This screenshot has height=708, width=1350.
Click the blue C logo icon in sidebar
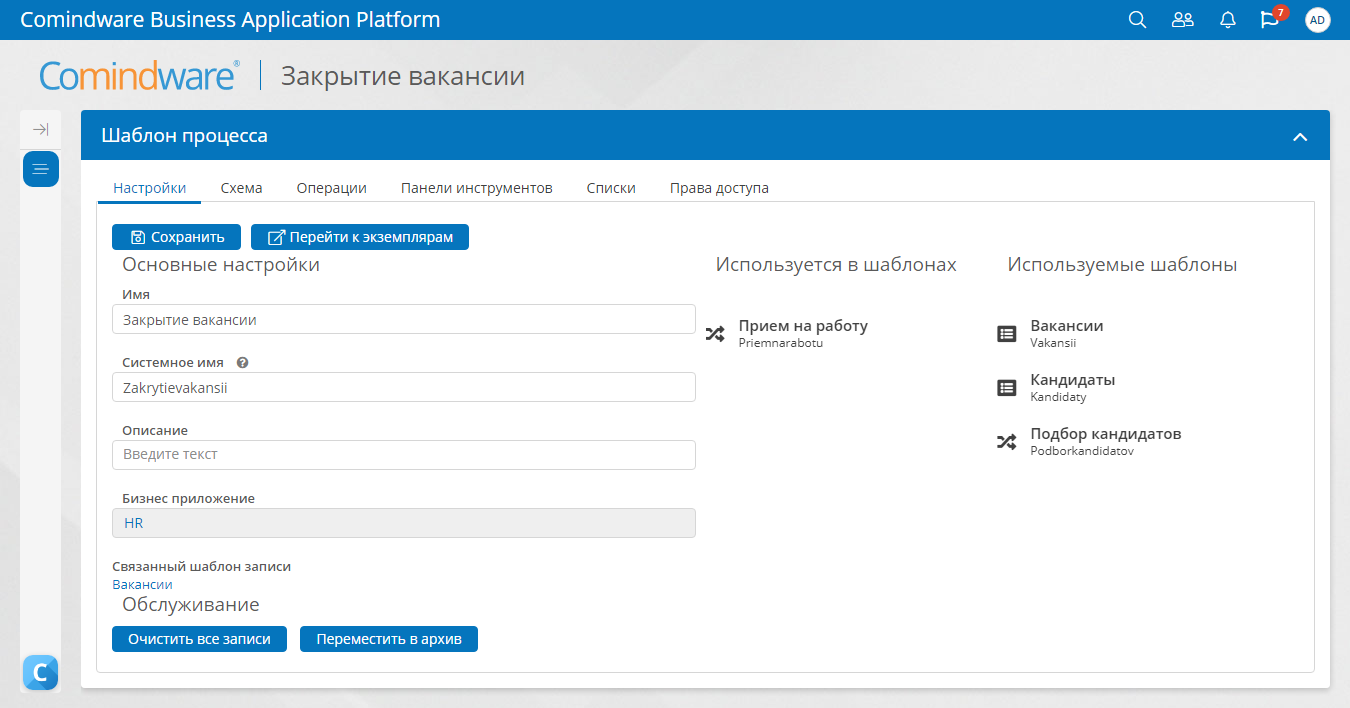40,673
